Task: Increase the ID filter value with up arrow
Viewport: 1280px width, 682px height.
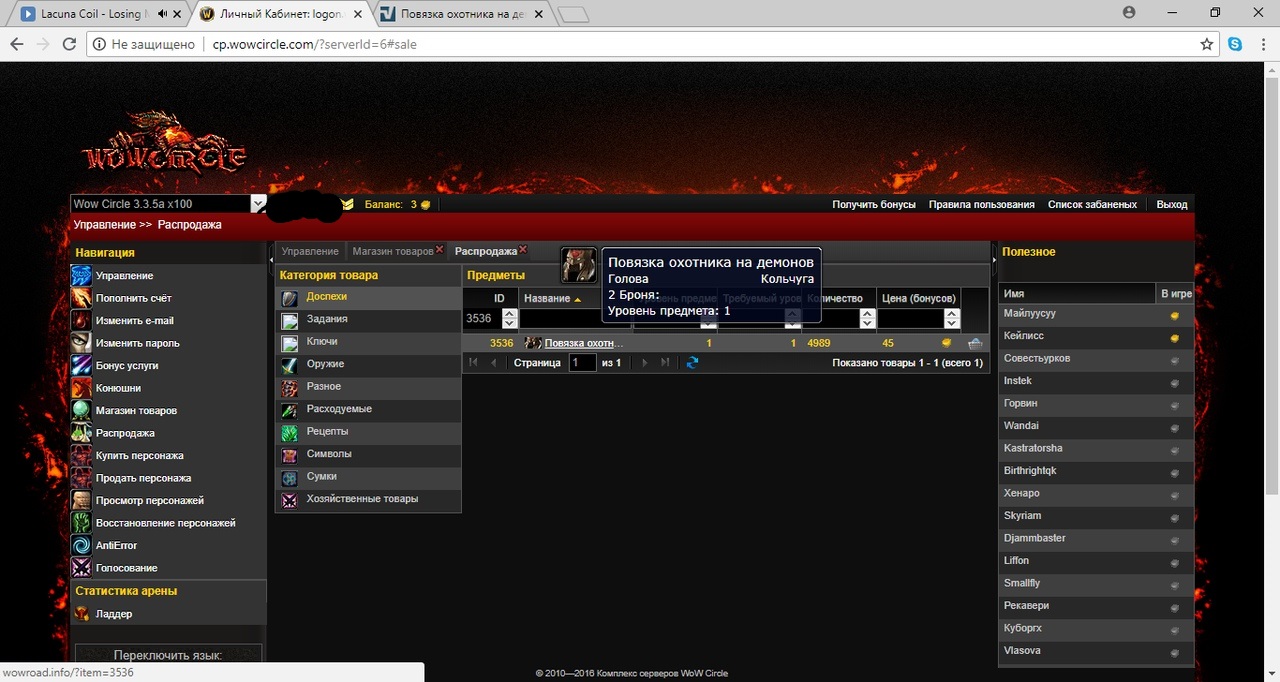Action: click(x=509, y=314)
